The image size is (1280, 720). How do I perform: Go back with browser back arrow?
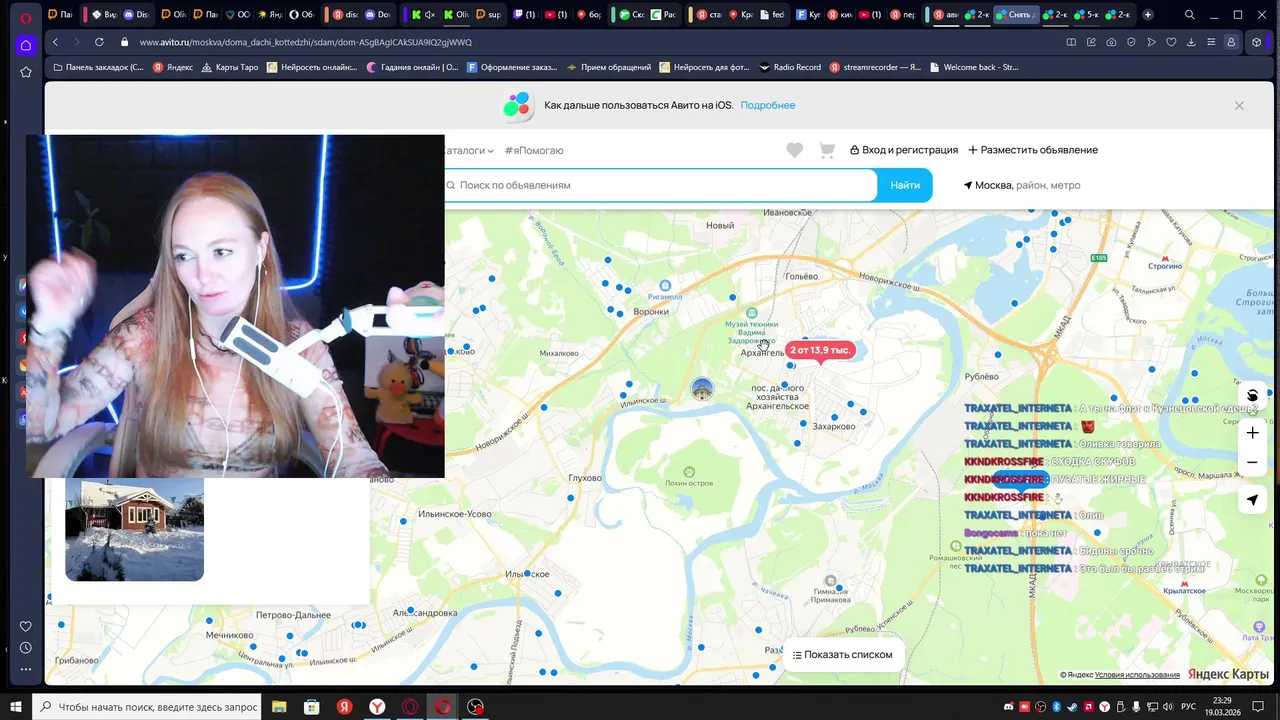tap(55, 42)
